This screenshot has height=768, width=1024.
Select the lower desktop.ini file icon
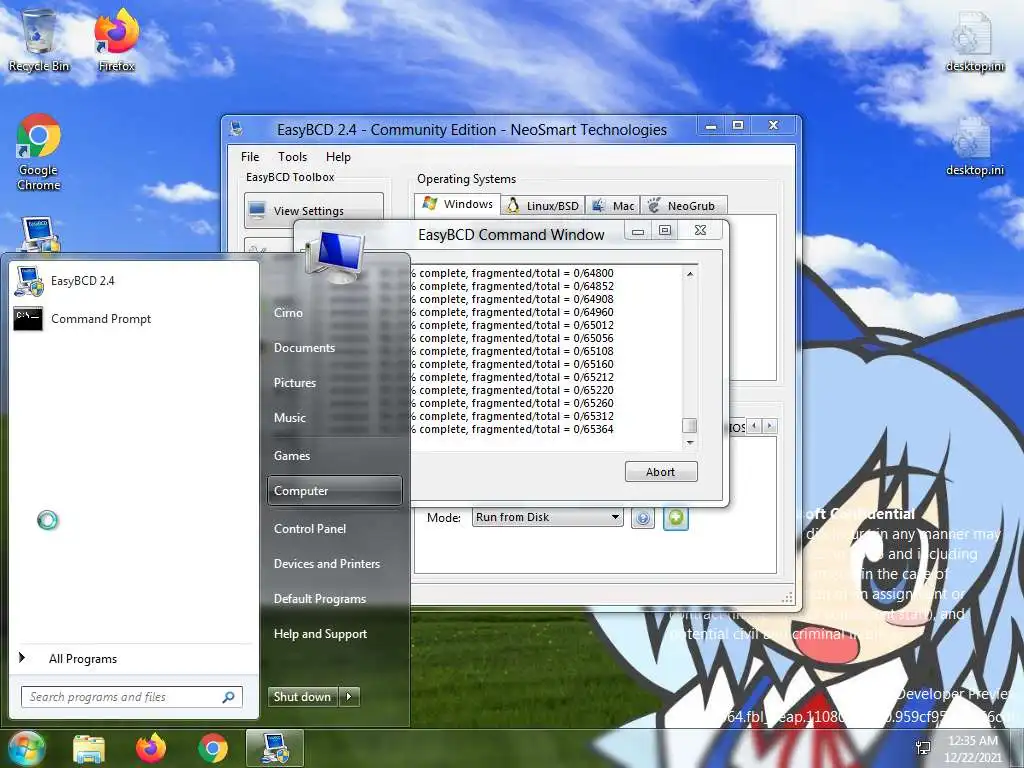(974, 146)
